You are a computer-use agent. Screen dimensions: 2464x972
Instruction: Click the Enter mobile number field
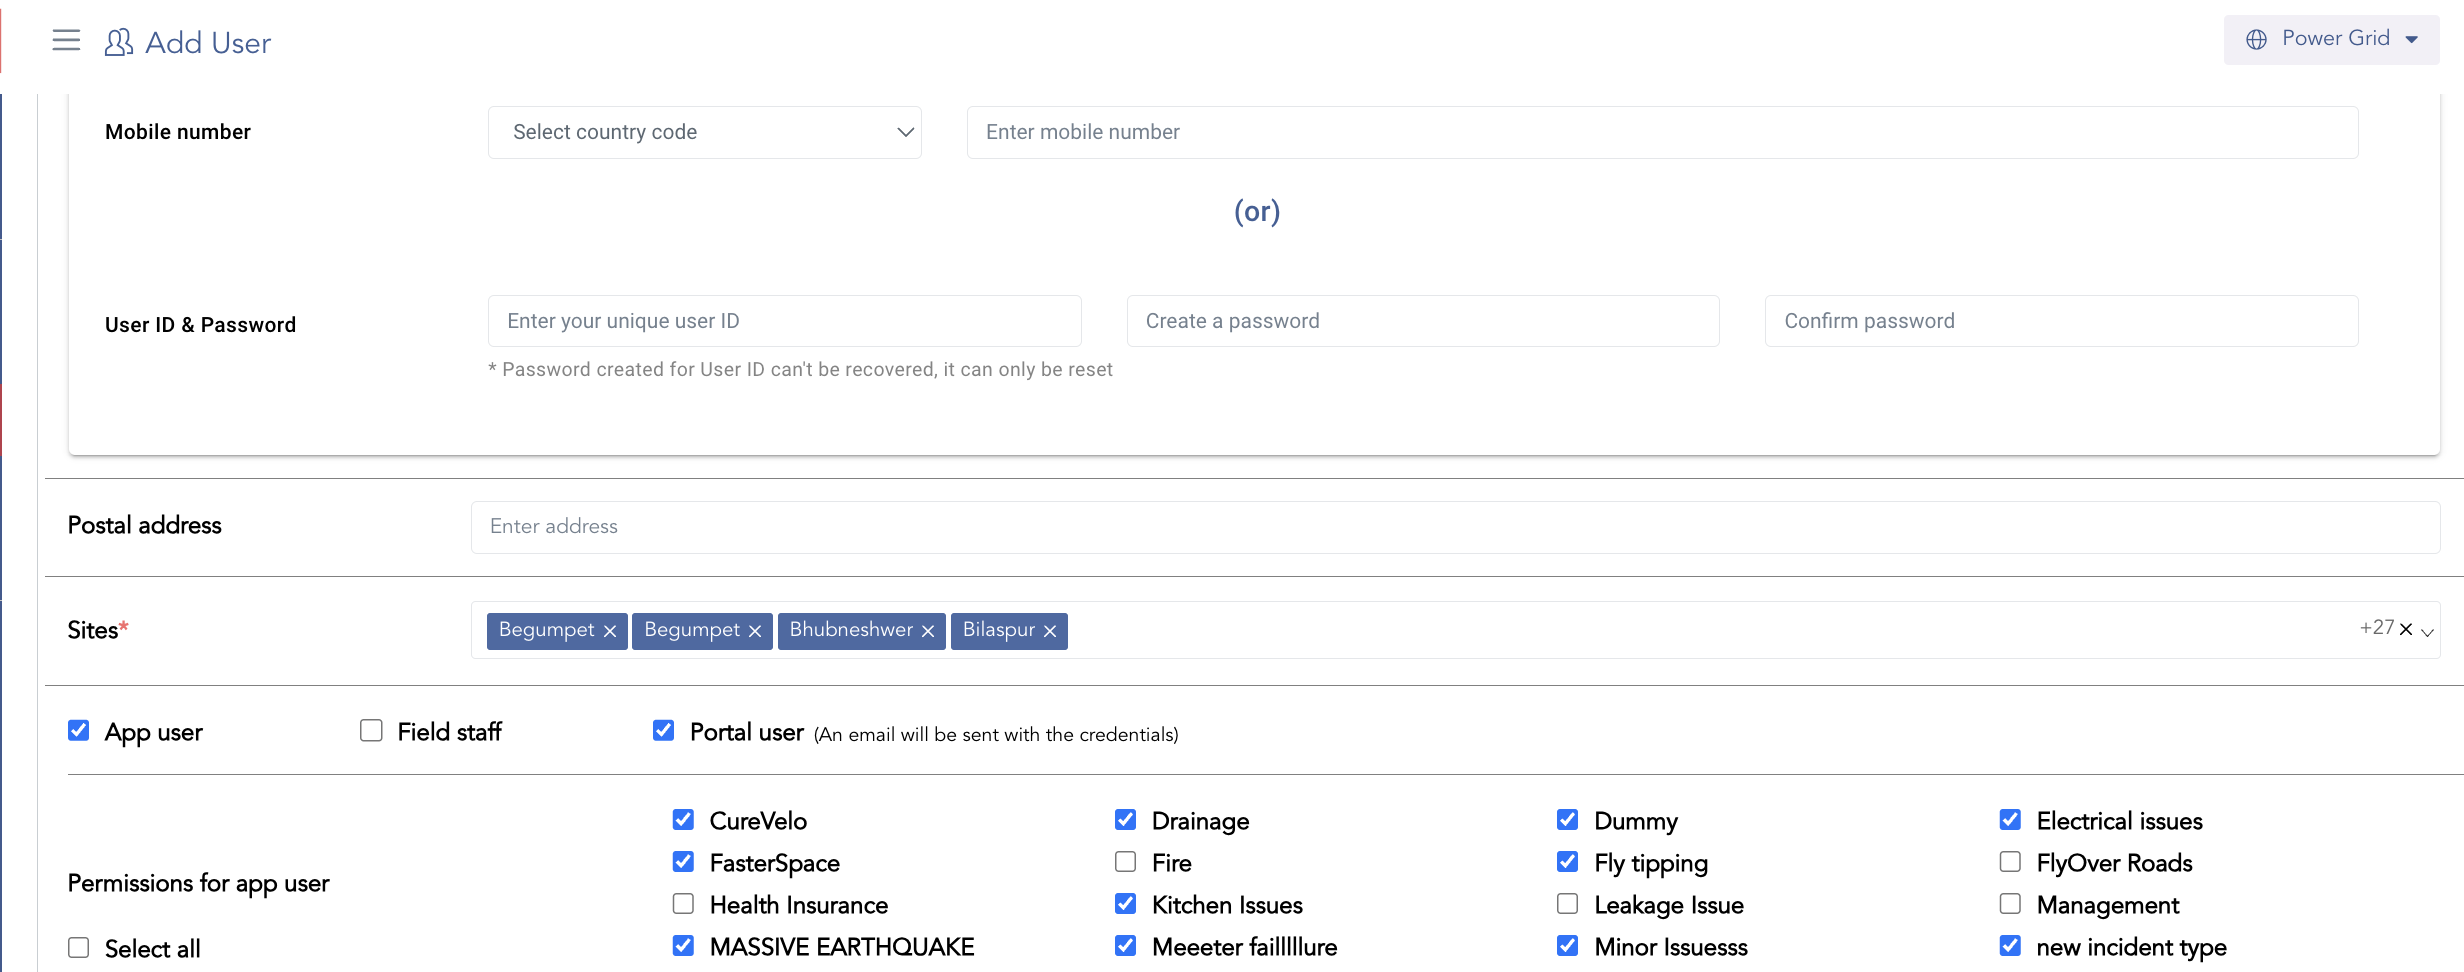(x=1661, y=132)
